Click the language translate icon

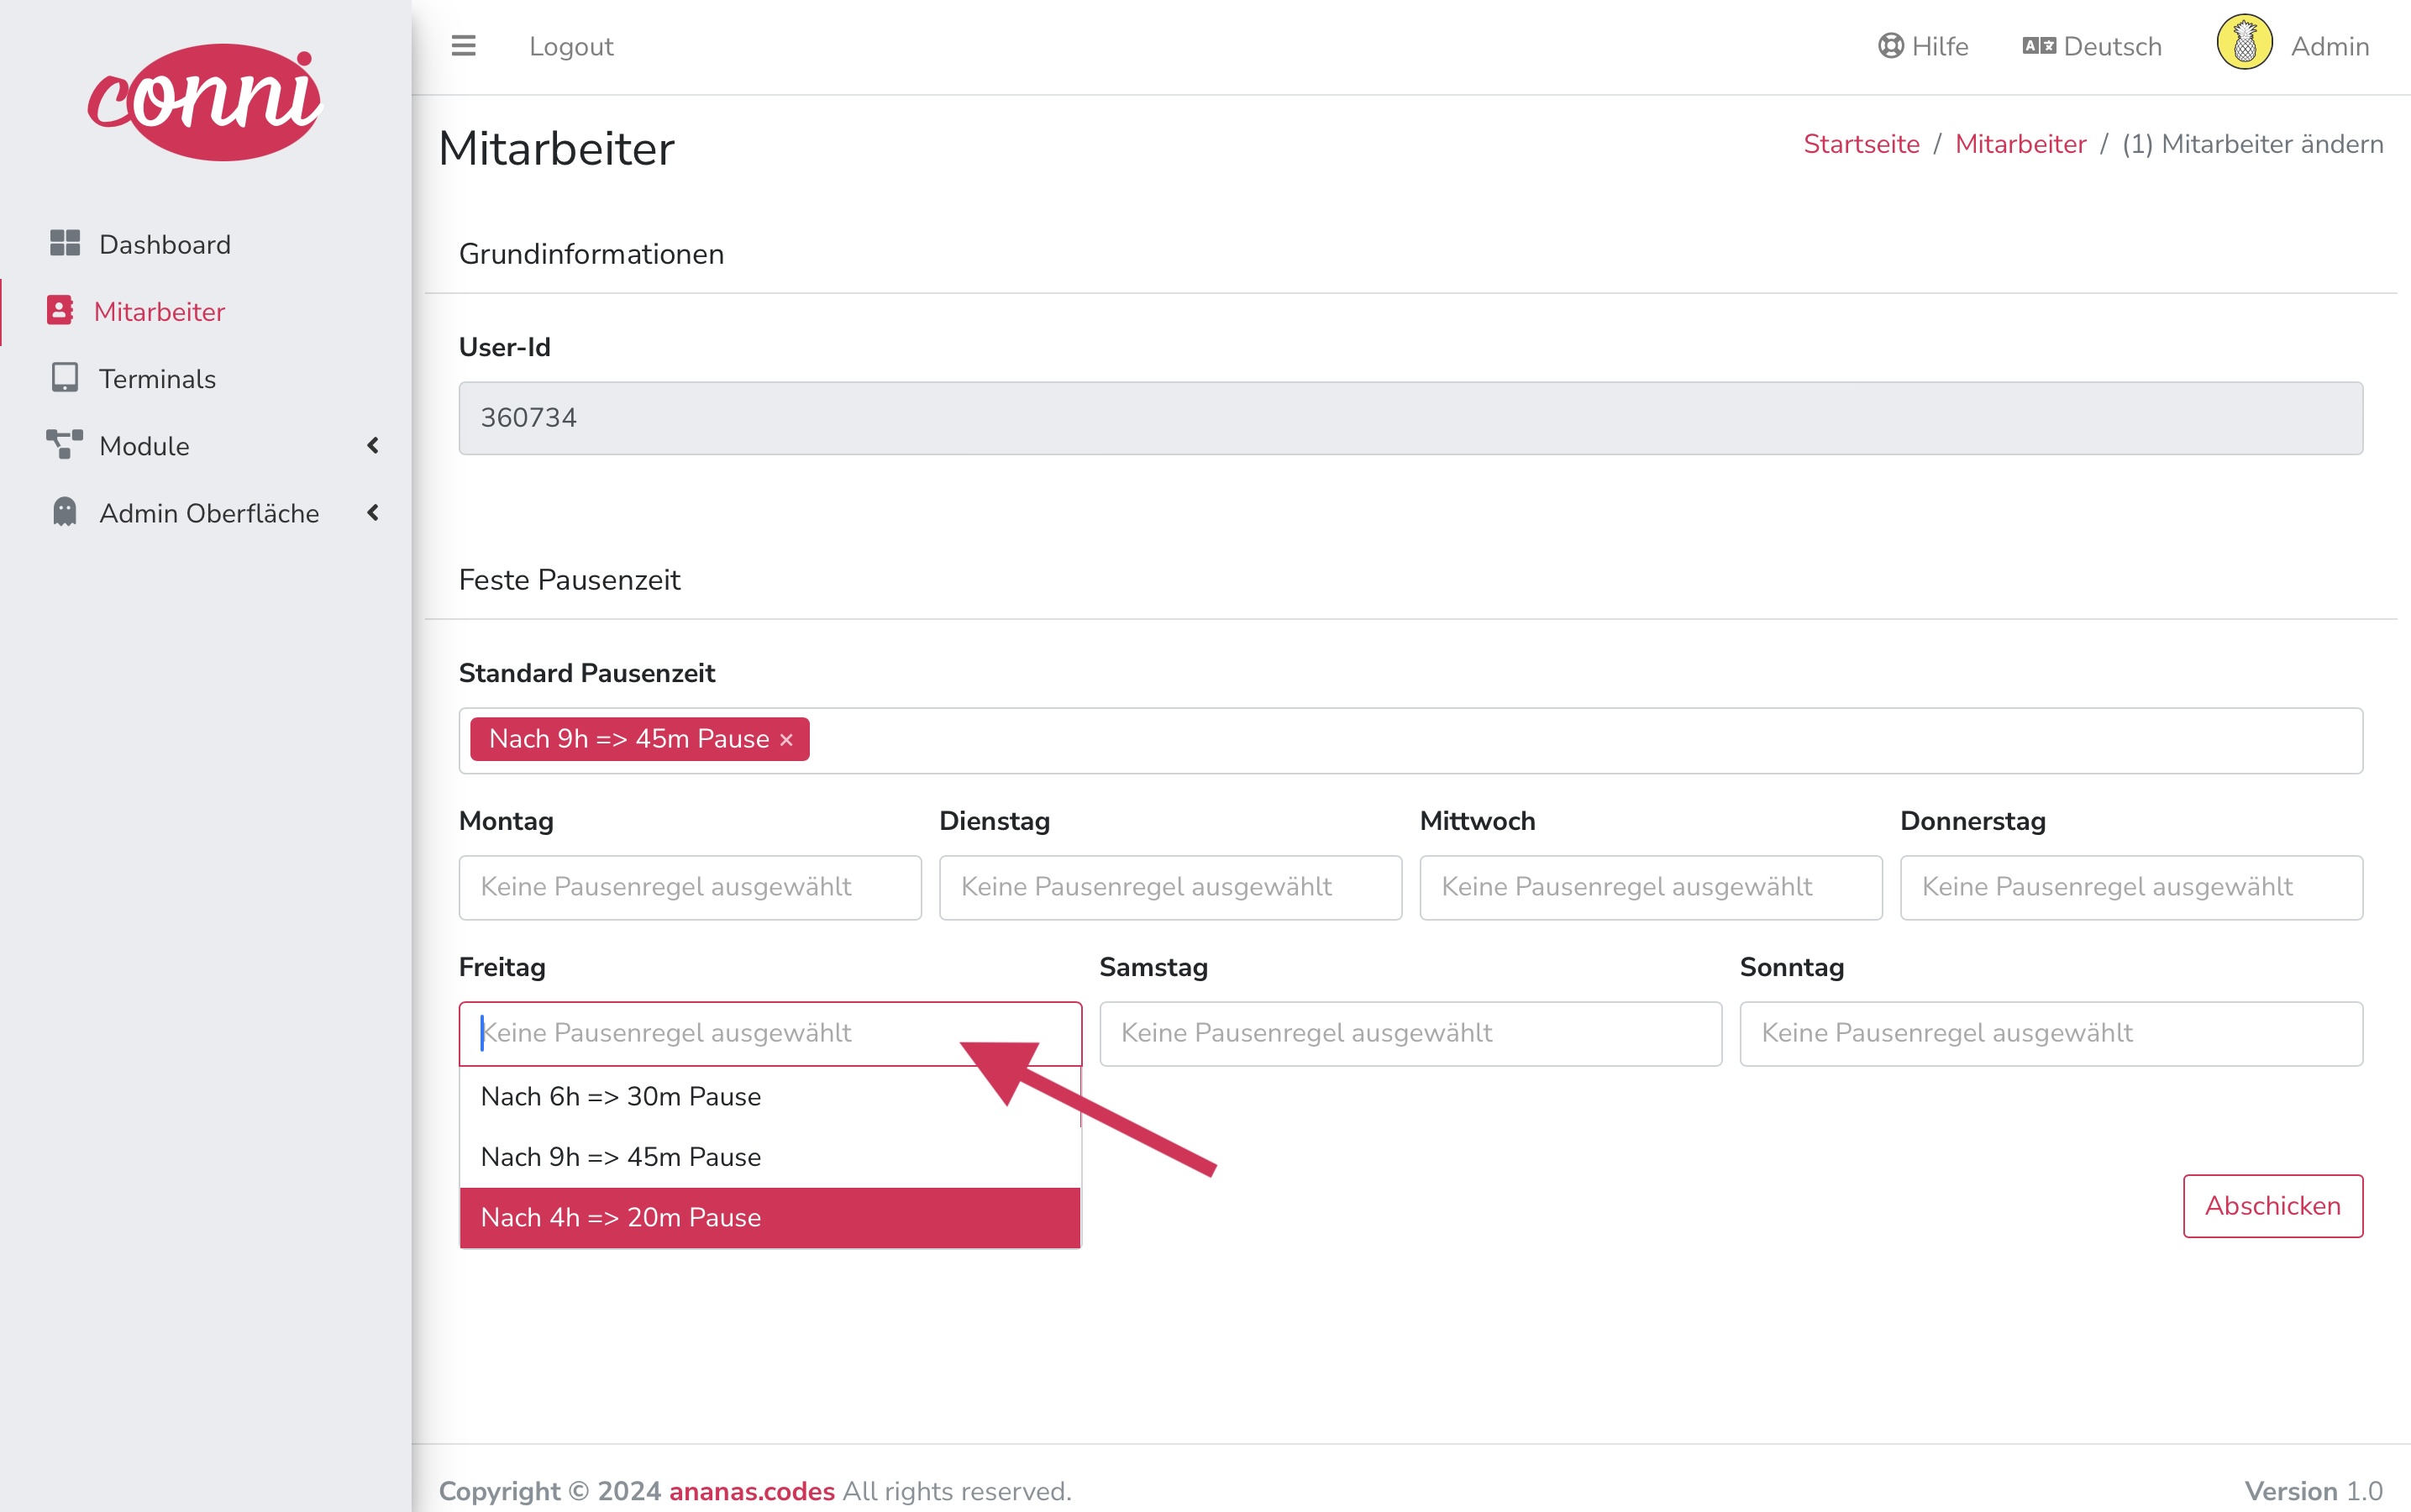tap(2039, 46)
